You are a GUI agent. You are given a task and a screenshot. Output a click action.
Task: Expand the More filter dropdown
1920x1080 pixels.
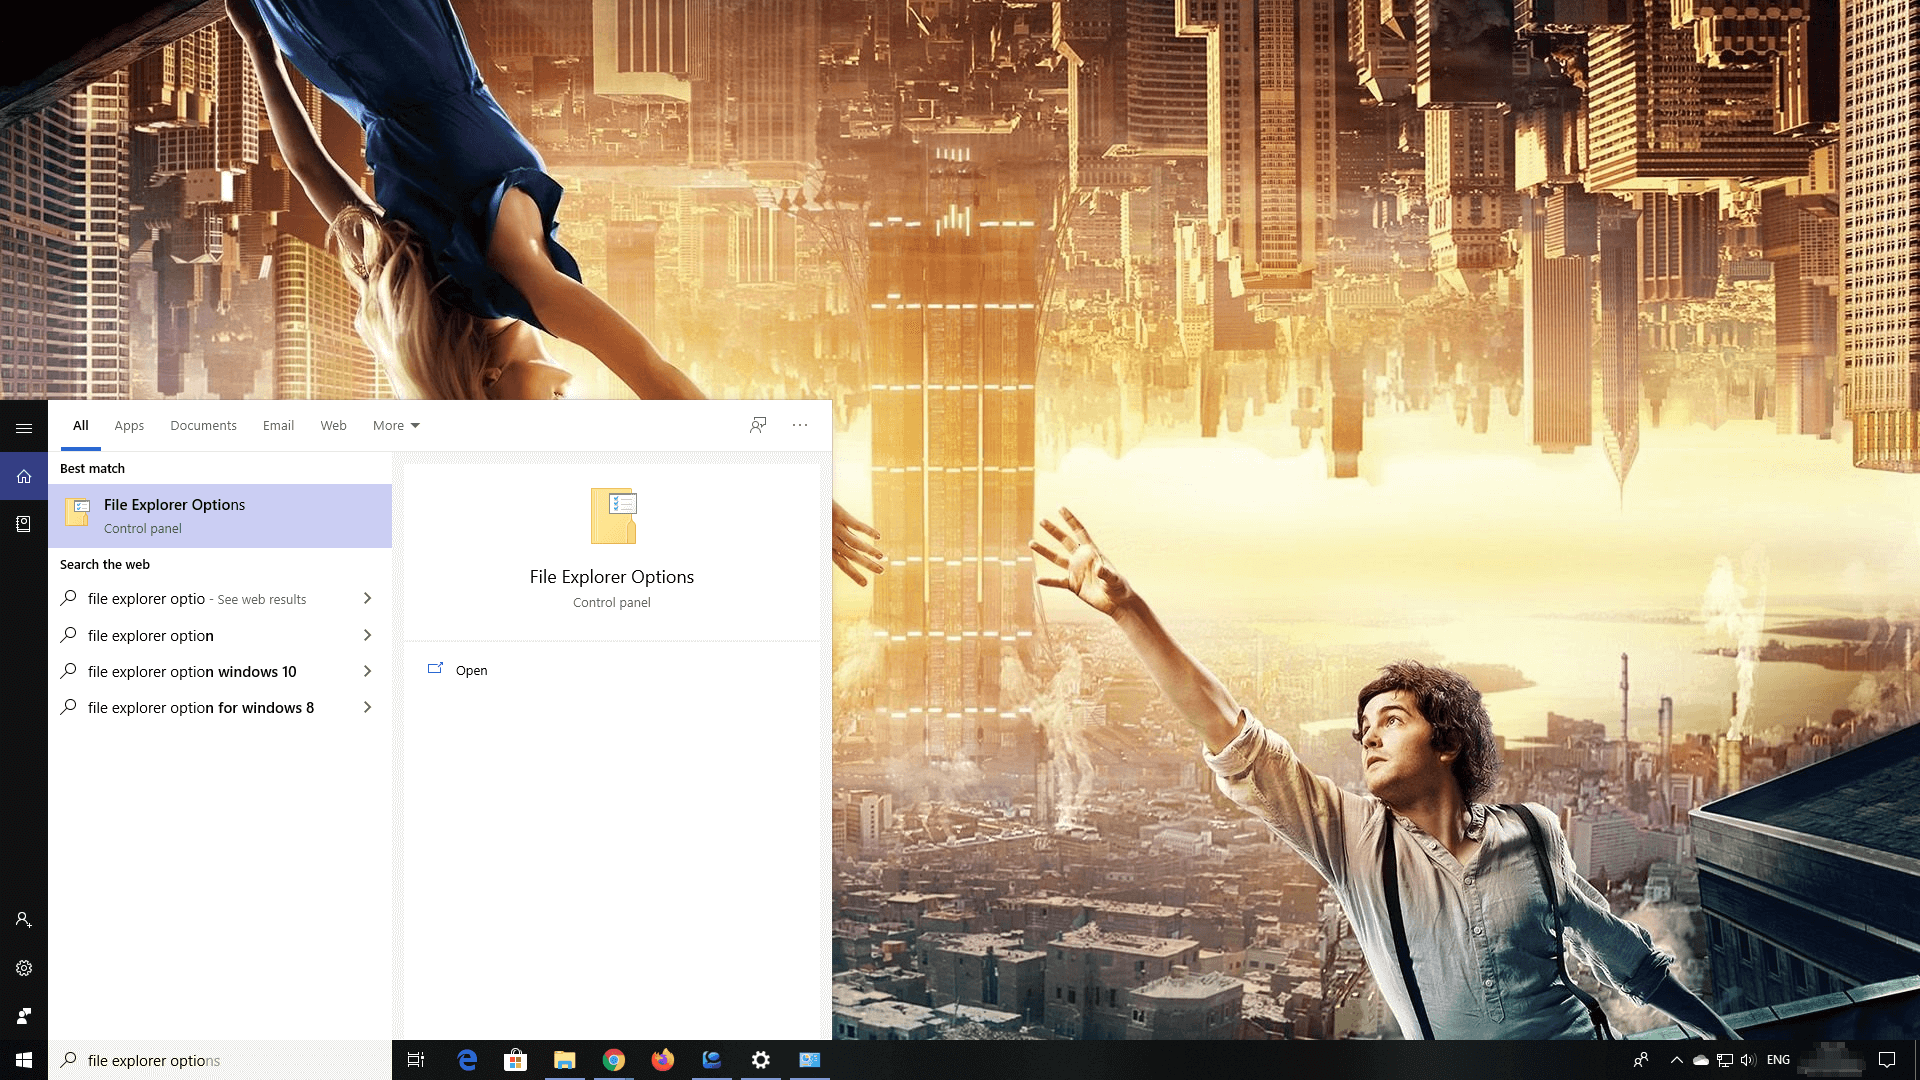[x=395, y=425]
